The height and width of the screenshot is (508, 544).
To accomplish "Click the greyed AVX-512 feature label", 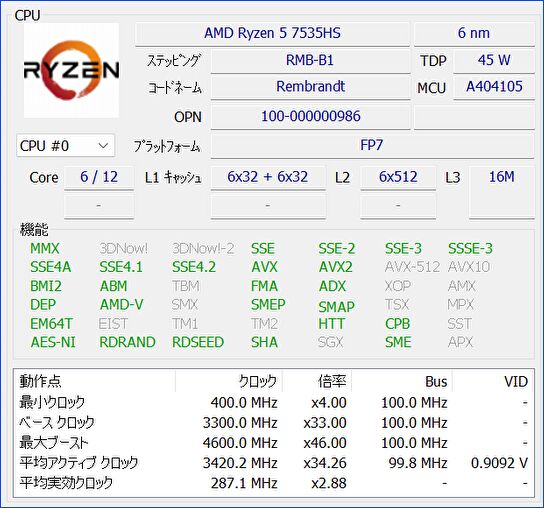I will click(412, 267).
